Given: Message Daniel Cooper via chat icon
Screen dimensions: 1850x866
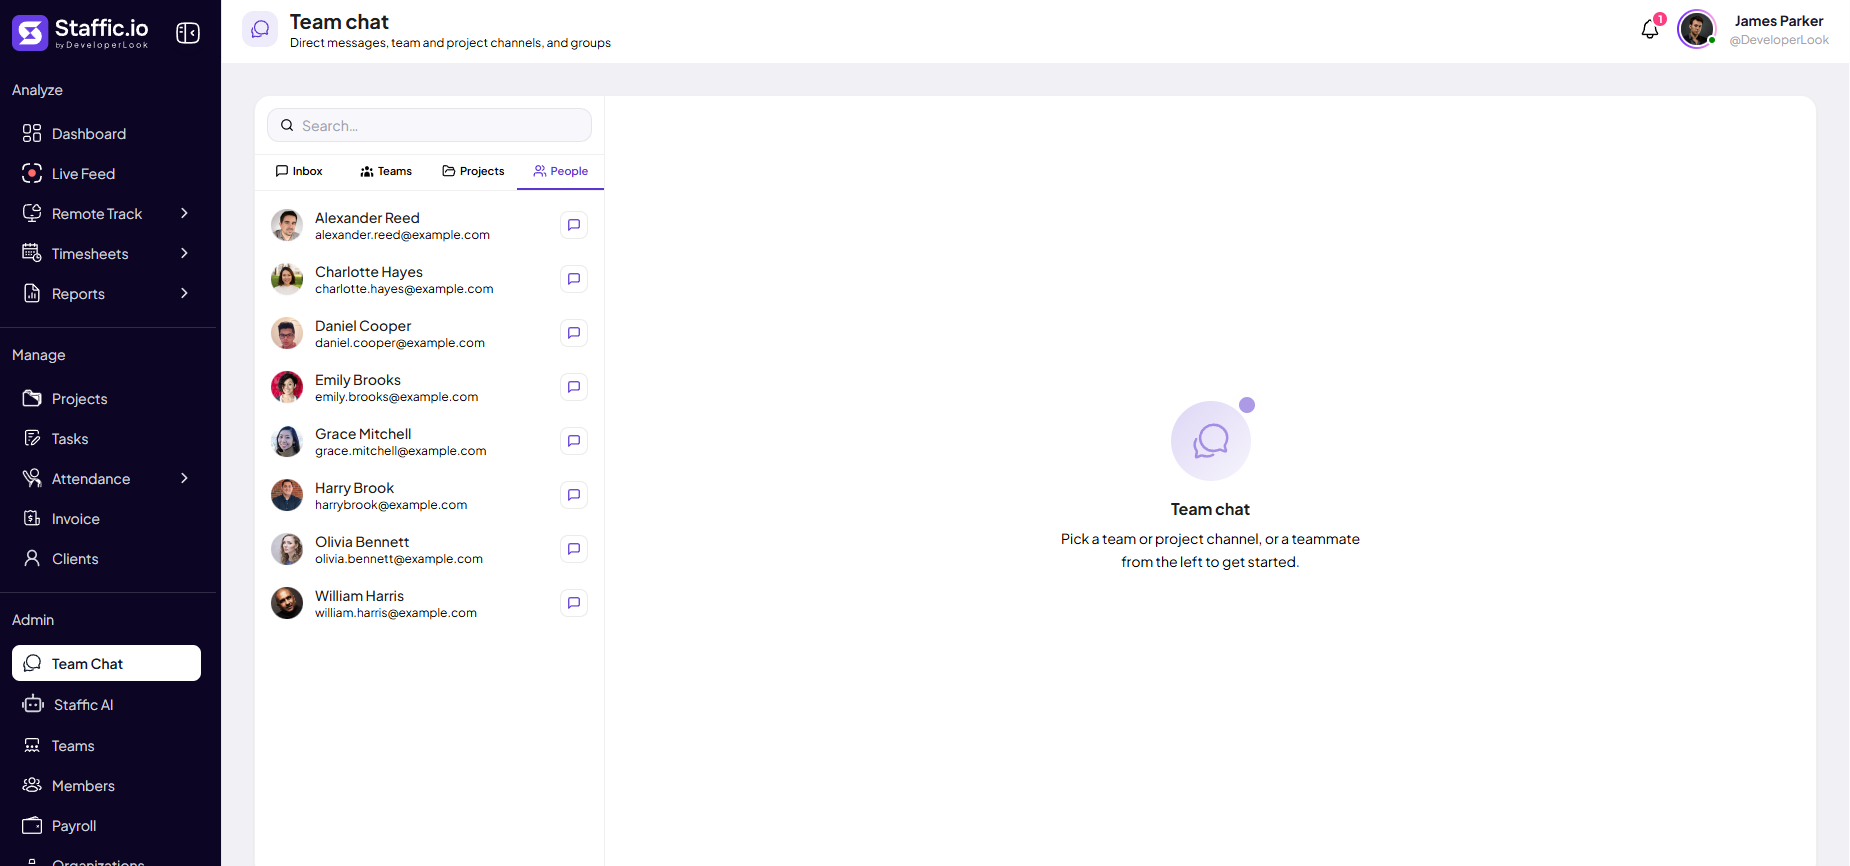Looking at the screenshot, I should tap(574, 333).
